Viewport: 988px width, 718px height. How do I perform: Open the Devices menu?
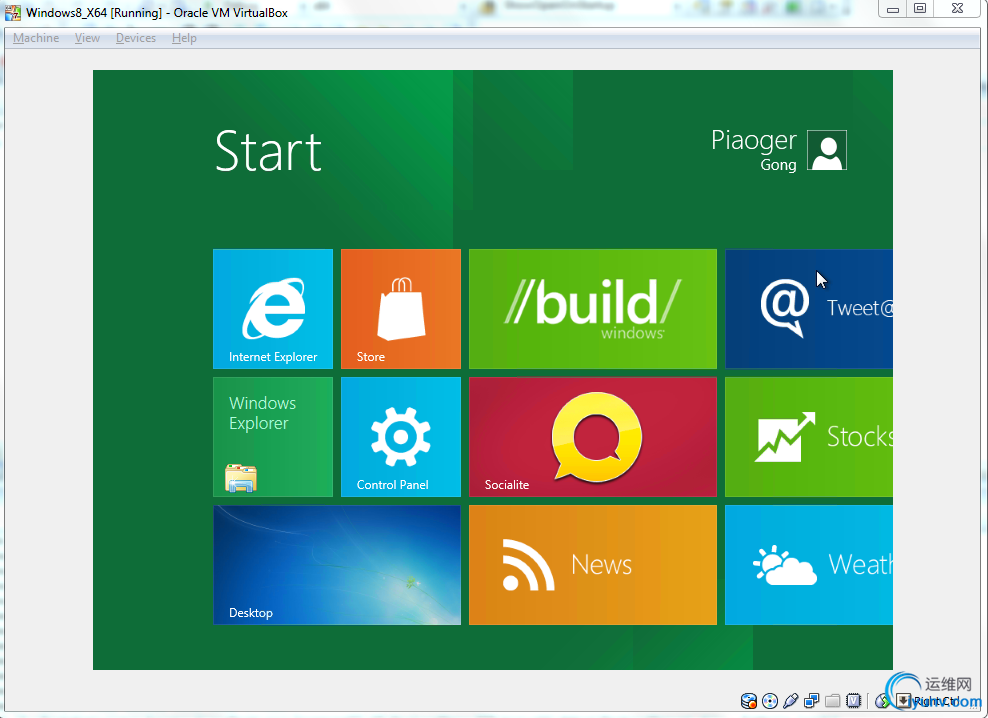tap(135, 38)
